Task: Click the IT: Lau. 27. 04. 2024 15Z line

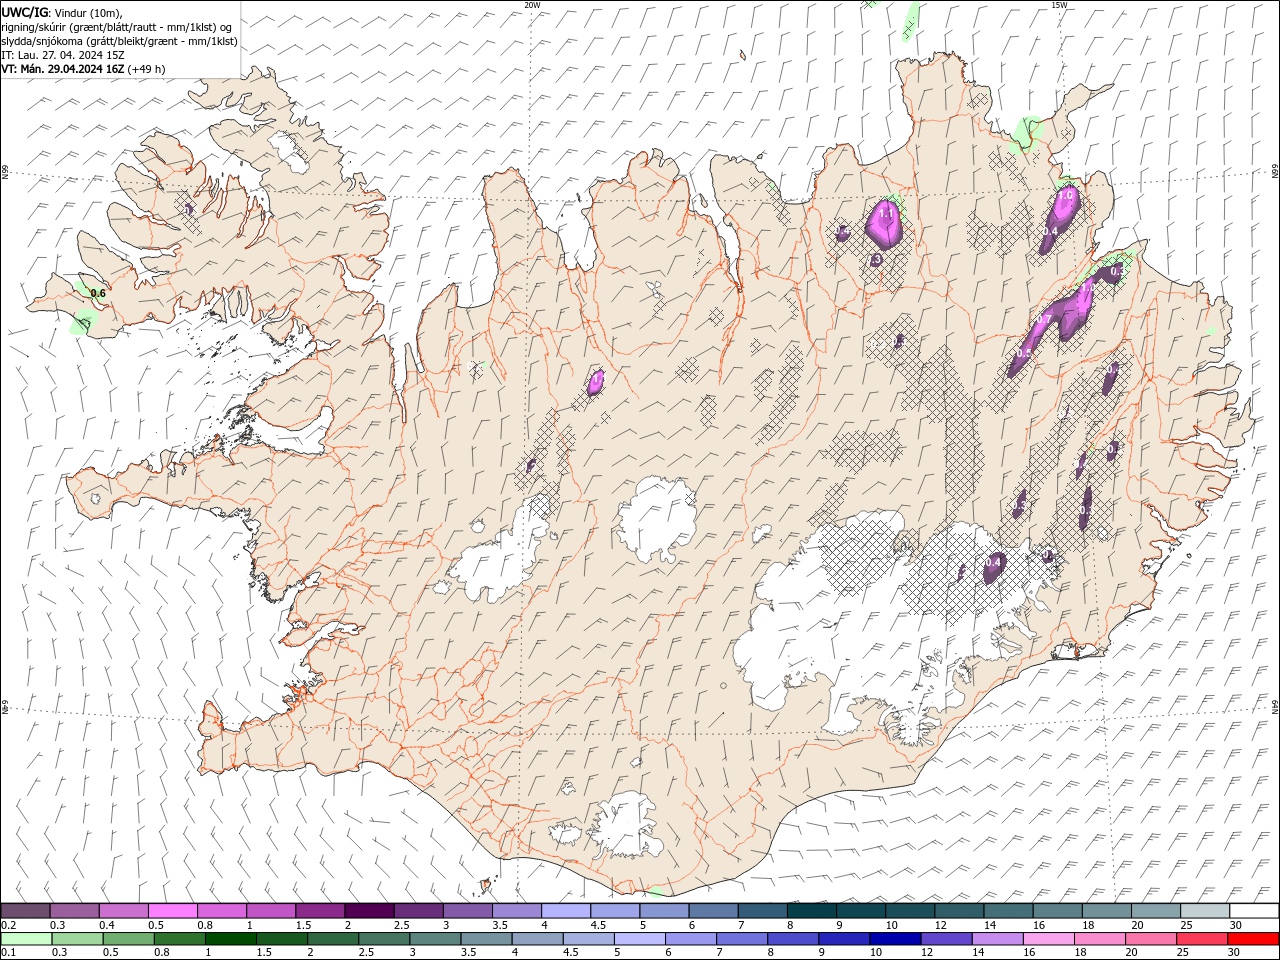Action: (64, 55)
